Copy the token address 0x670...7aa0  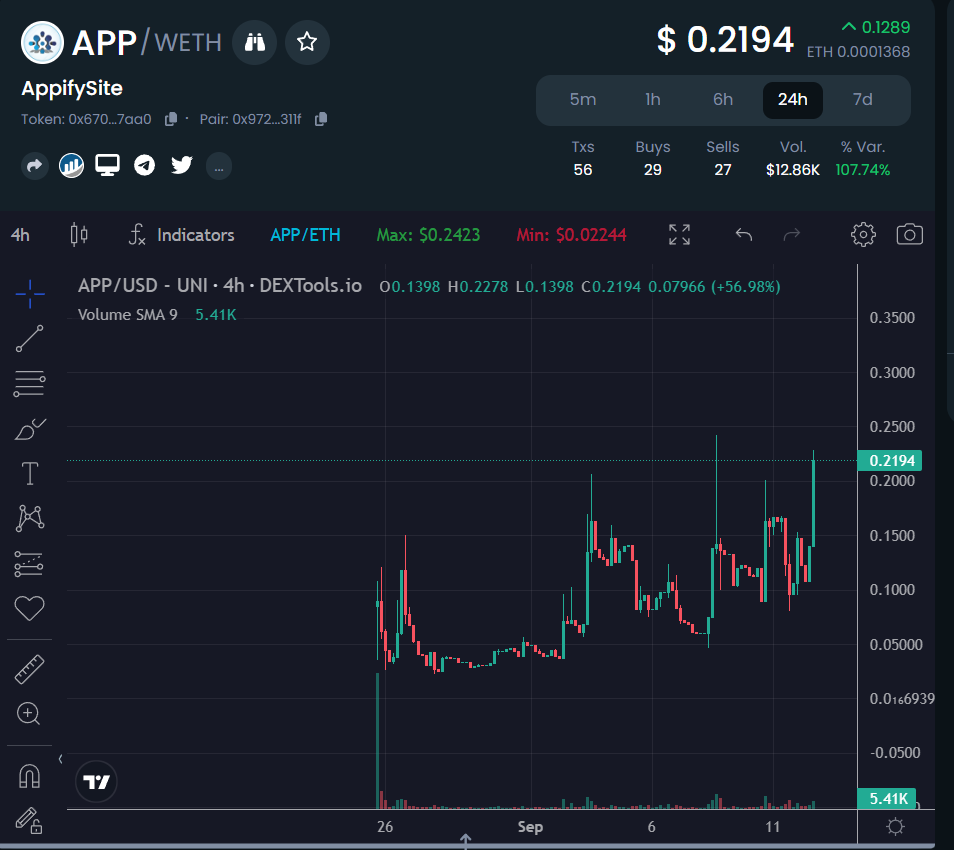pyautogui.click(x=171, y=119)
